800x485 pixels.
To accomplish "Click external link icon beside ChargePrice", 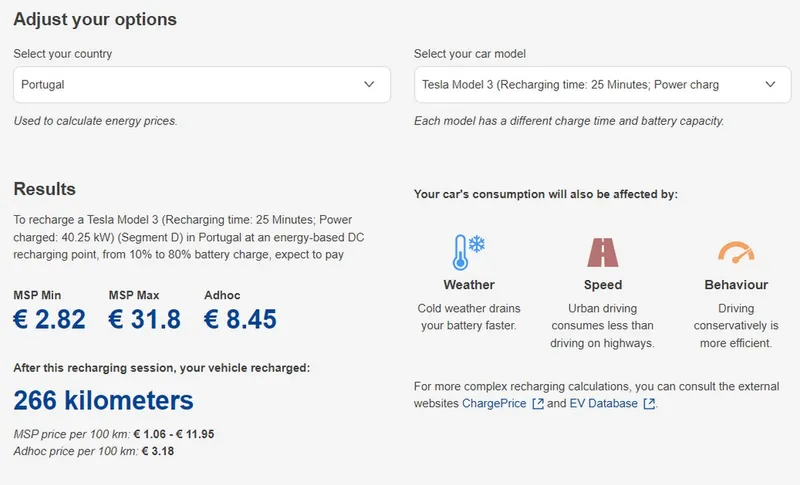I will pos(538,404).
